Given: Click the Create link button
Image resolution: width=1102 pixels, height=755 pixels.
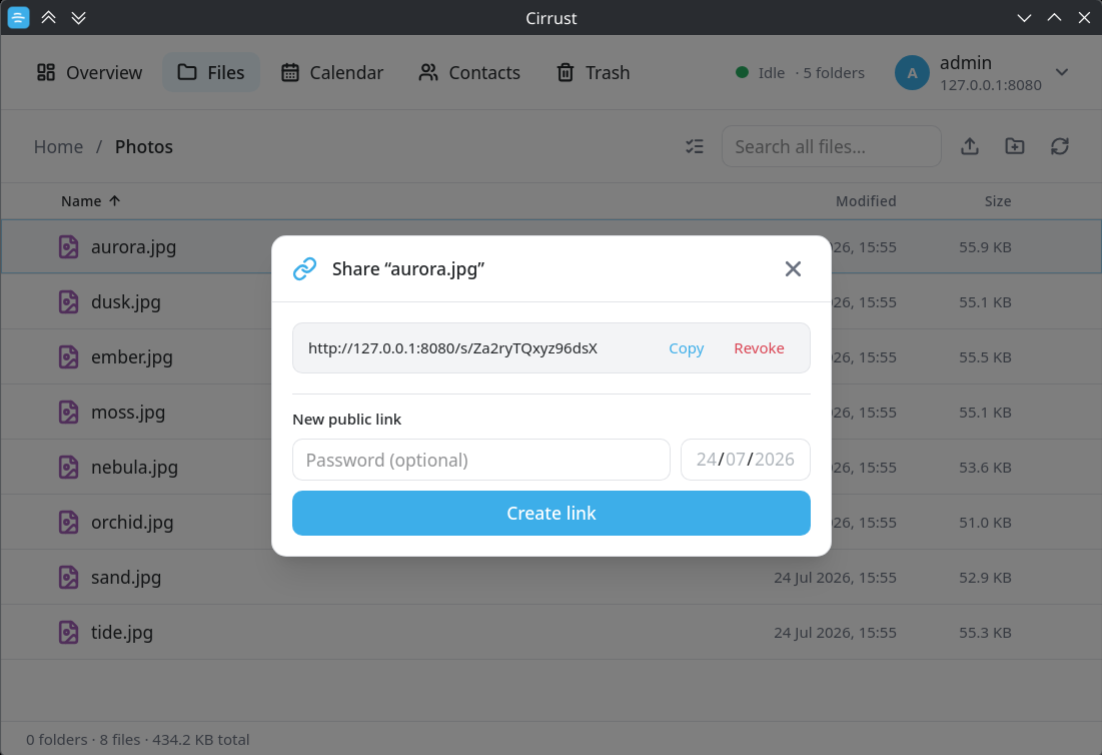Looking at the screenshot, I should pyautogui.click(x=551, y=513).
